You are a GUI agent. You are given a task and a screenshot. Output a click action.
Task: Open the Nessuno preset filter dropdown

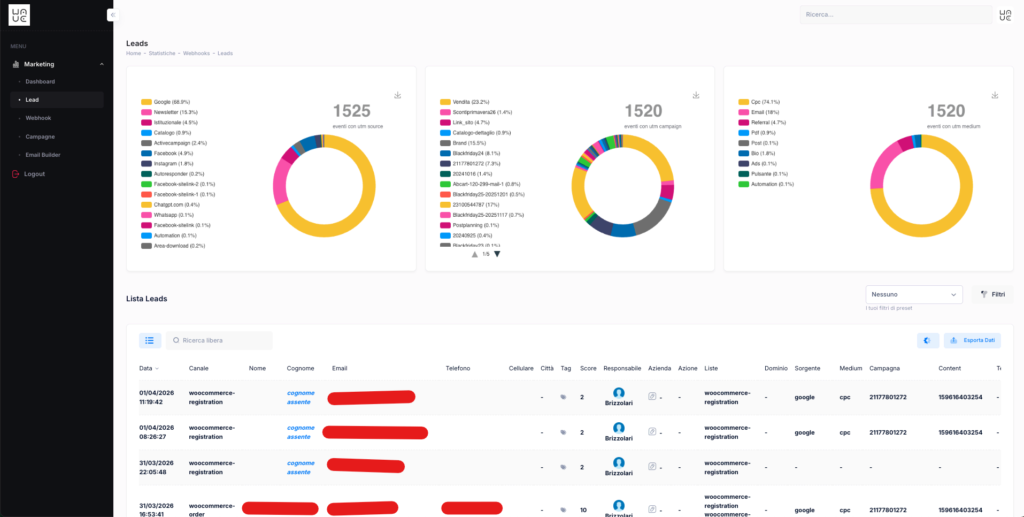point(914,294)
